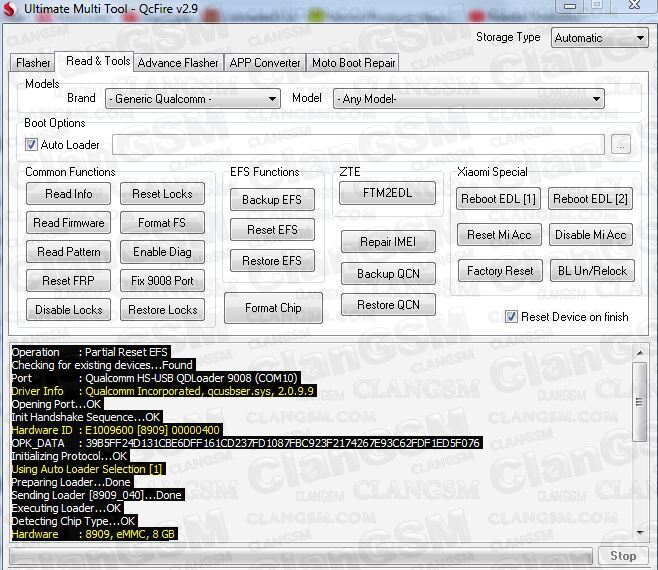Click the "Driver Info" log line
The width and height of the screenshot is (658, 570).
(x=163, y=391)
